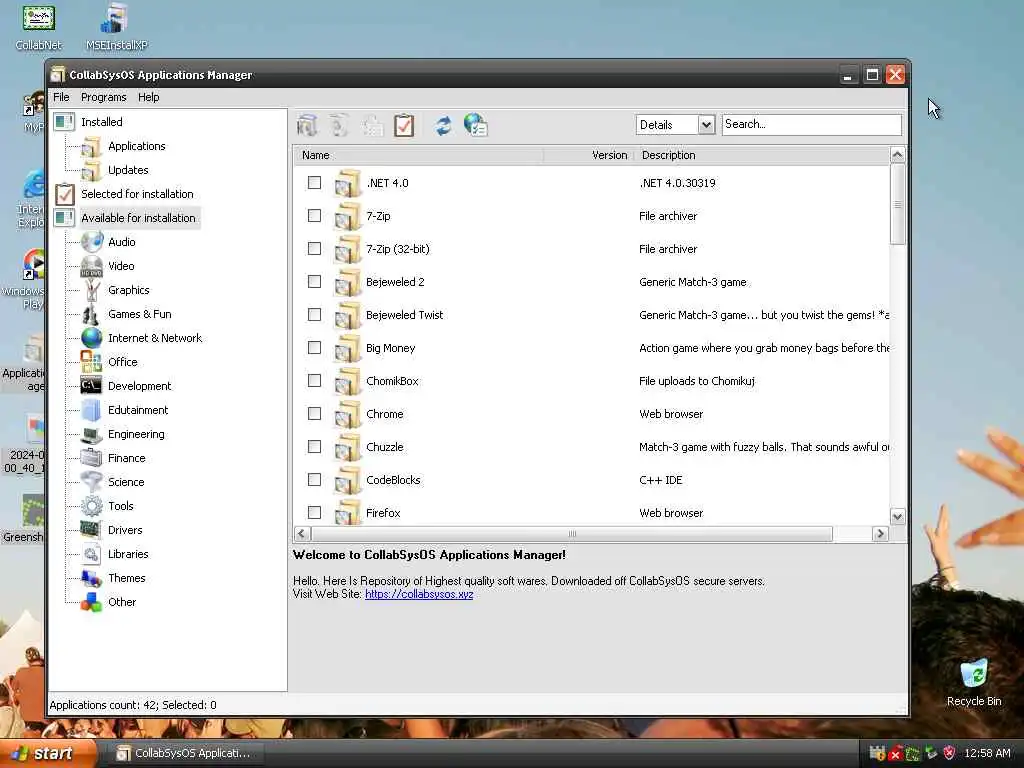This screenshot has height=768, width=1024.
Task: Open installed Applications list
Action: (136, 146)
